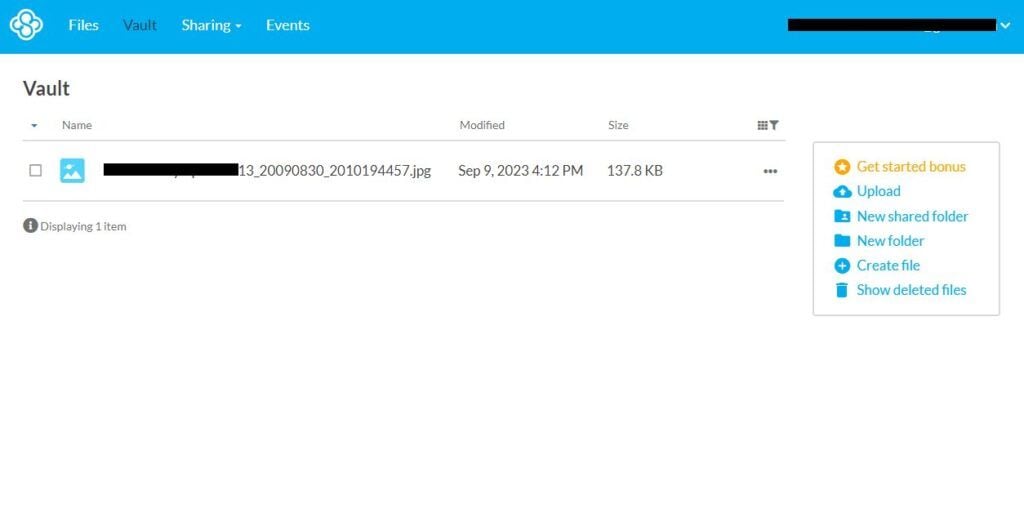
Task: Click the Create file plus icon
Action: point(842,266)
